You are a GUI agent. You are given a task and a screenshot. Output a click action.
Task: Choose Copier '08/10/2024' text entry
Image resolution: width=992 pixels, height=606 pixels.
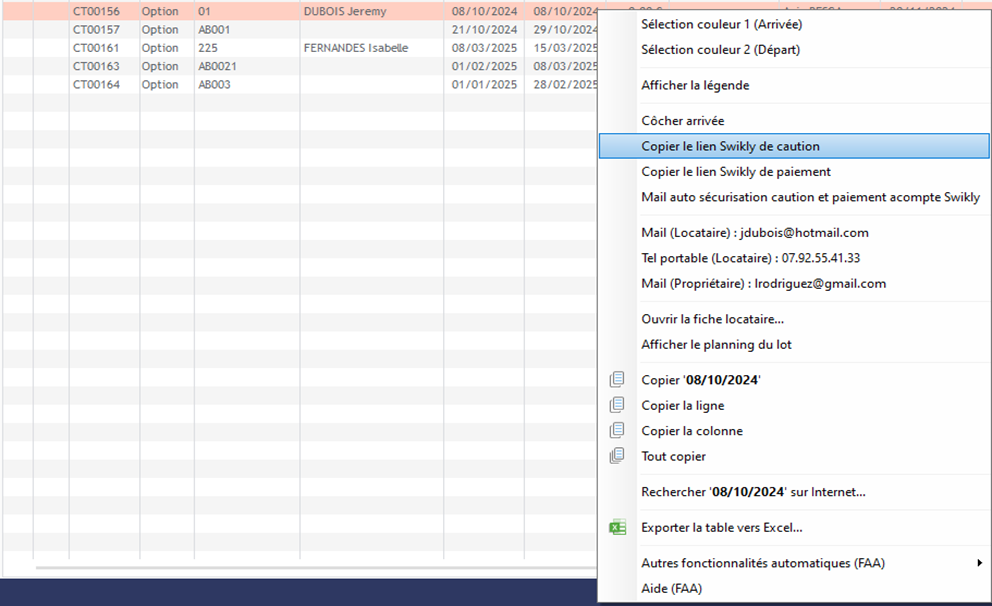pyautogui.click(x=700, y=380)
